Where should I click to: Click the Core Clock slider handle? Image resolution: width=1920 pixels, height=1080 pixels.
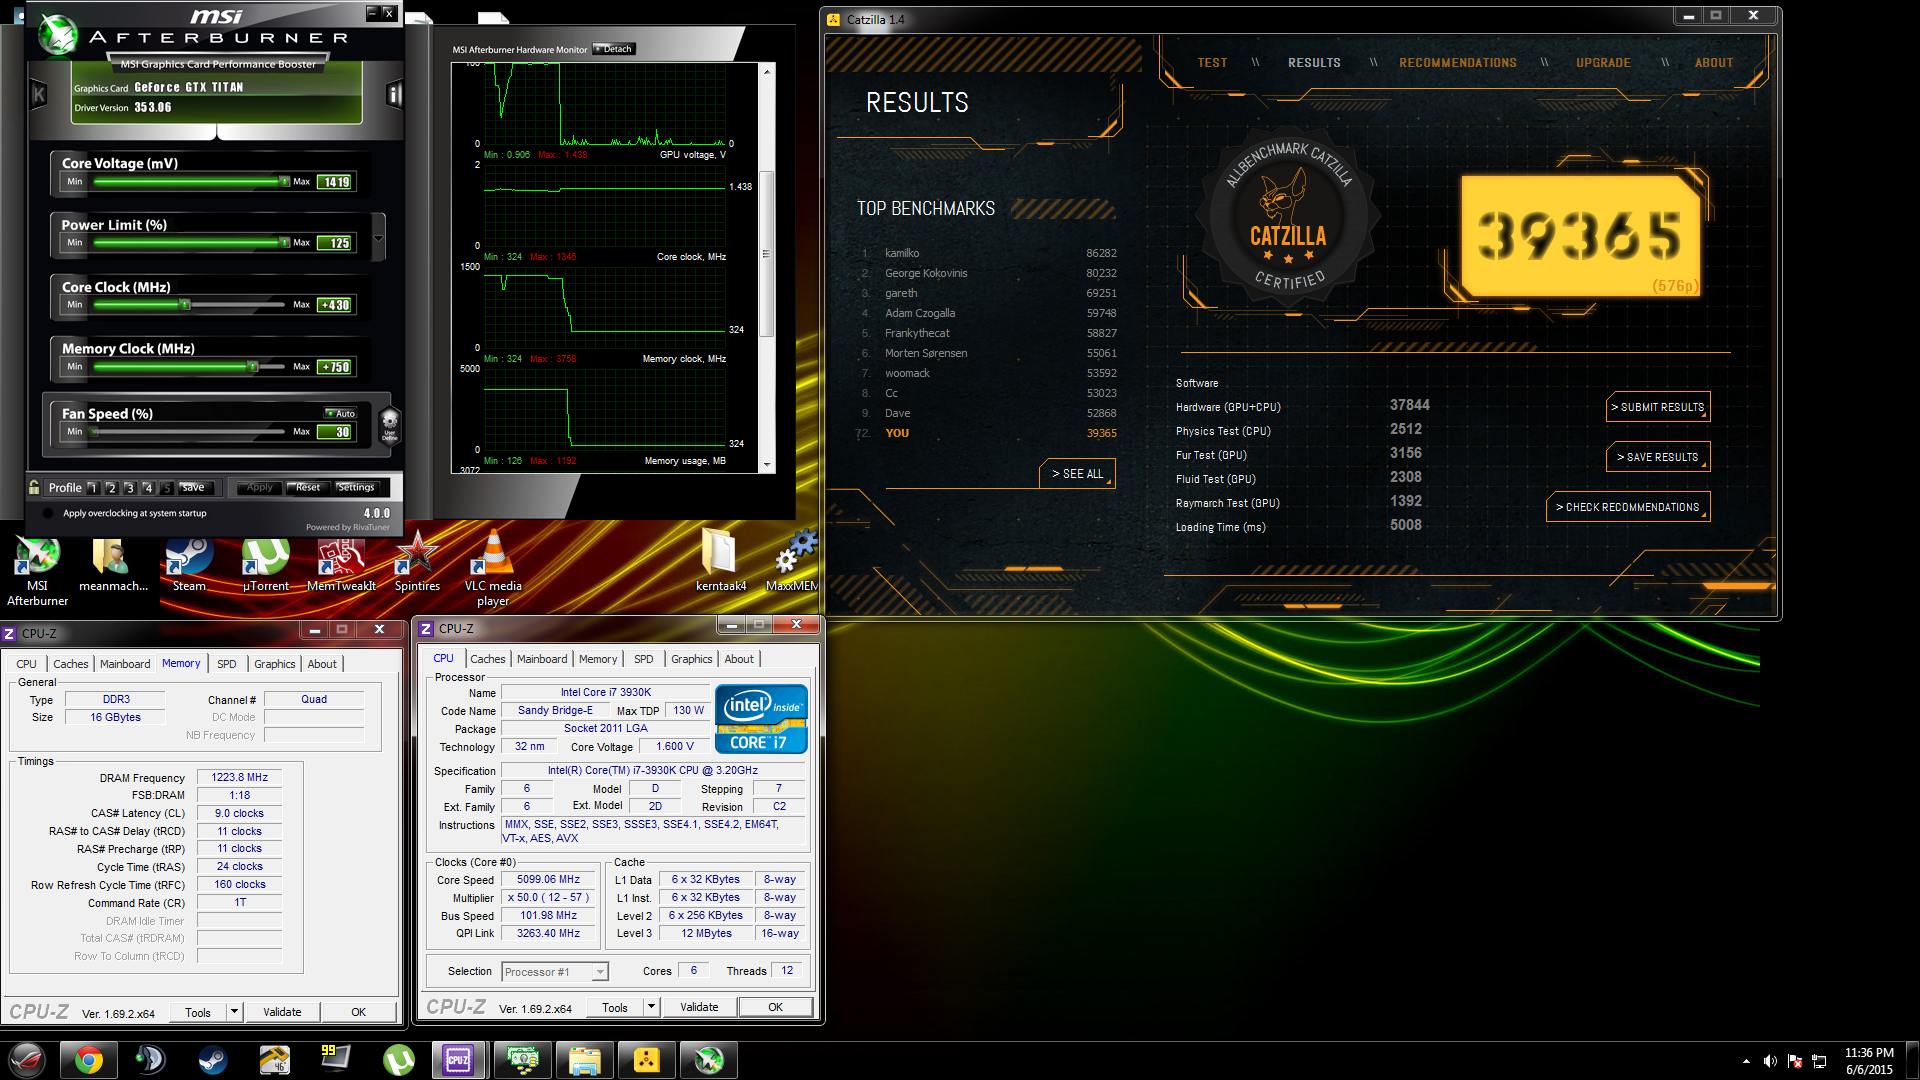pos(184,304)
